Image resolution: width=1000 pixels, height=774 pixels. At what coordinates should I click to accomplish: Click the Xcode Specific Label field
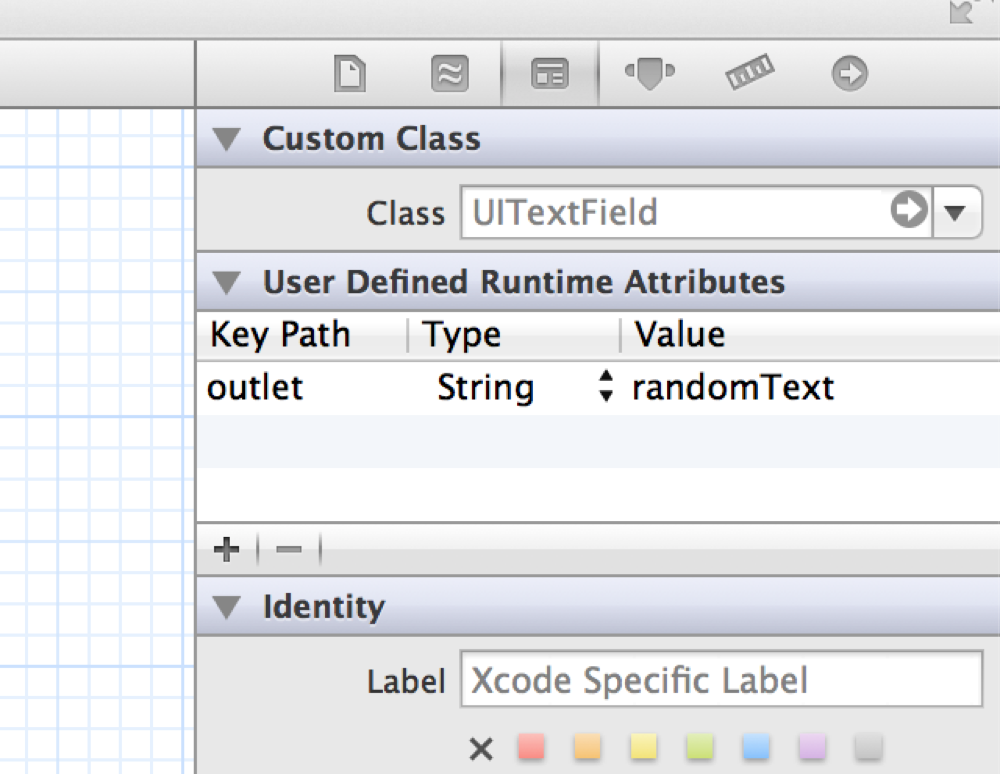coord(721,678)
